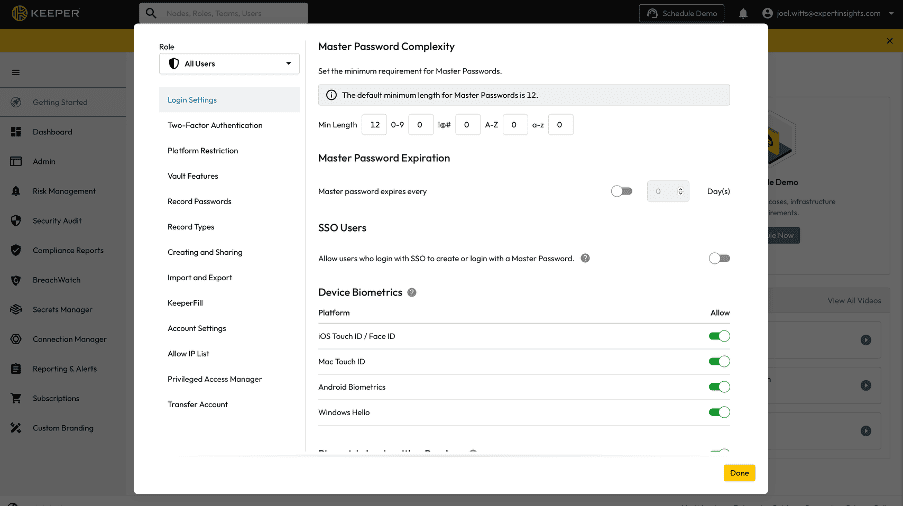This screenshot has width=904, height=506.
Task: Disable Mac Touch ID toggle
Action: pos(720,361)
